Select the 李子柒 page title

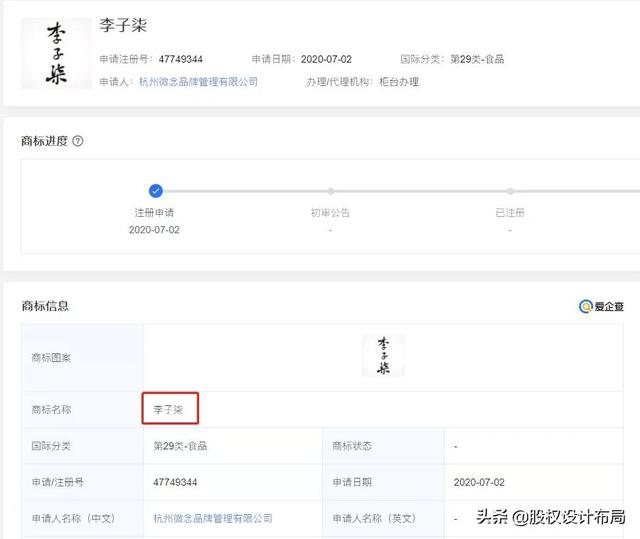click(x=123, y=25)
